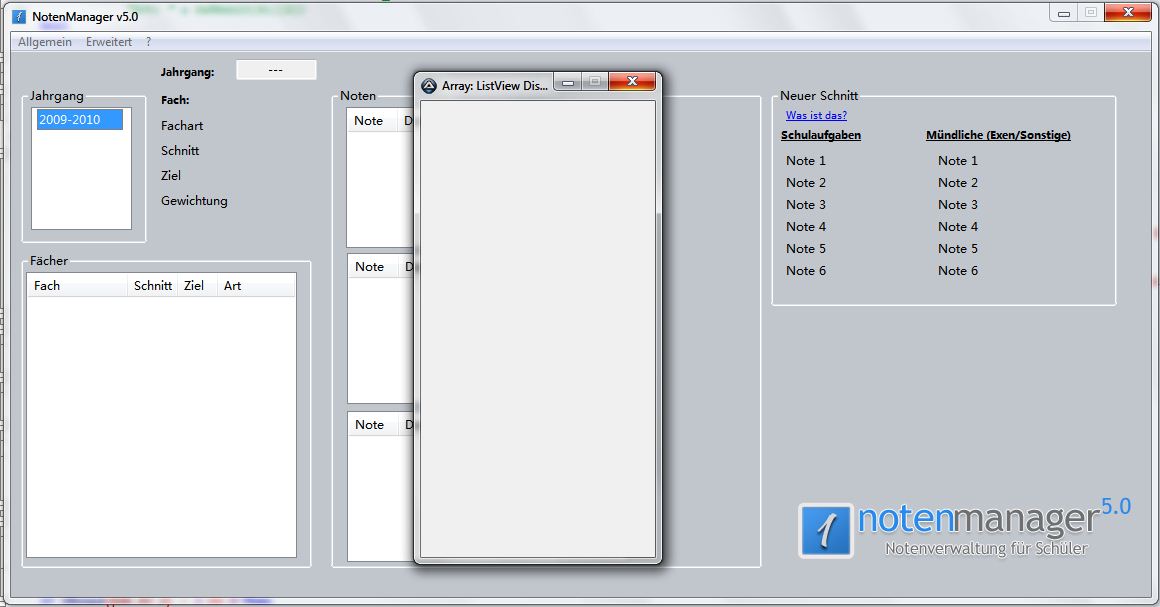1160x607 pixels.
Task: Click the Schnitt column header in Fächer
Action: pyautogui.click(x=153, y=286)
